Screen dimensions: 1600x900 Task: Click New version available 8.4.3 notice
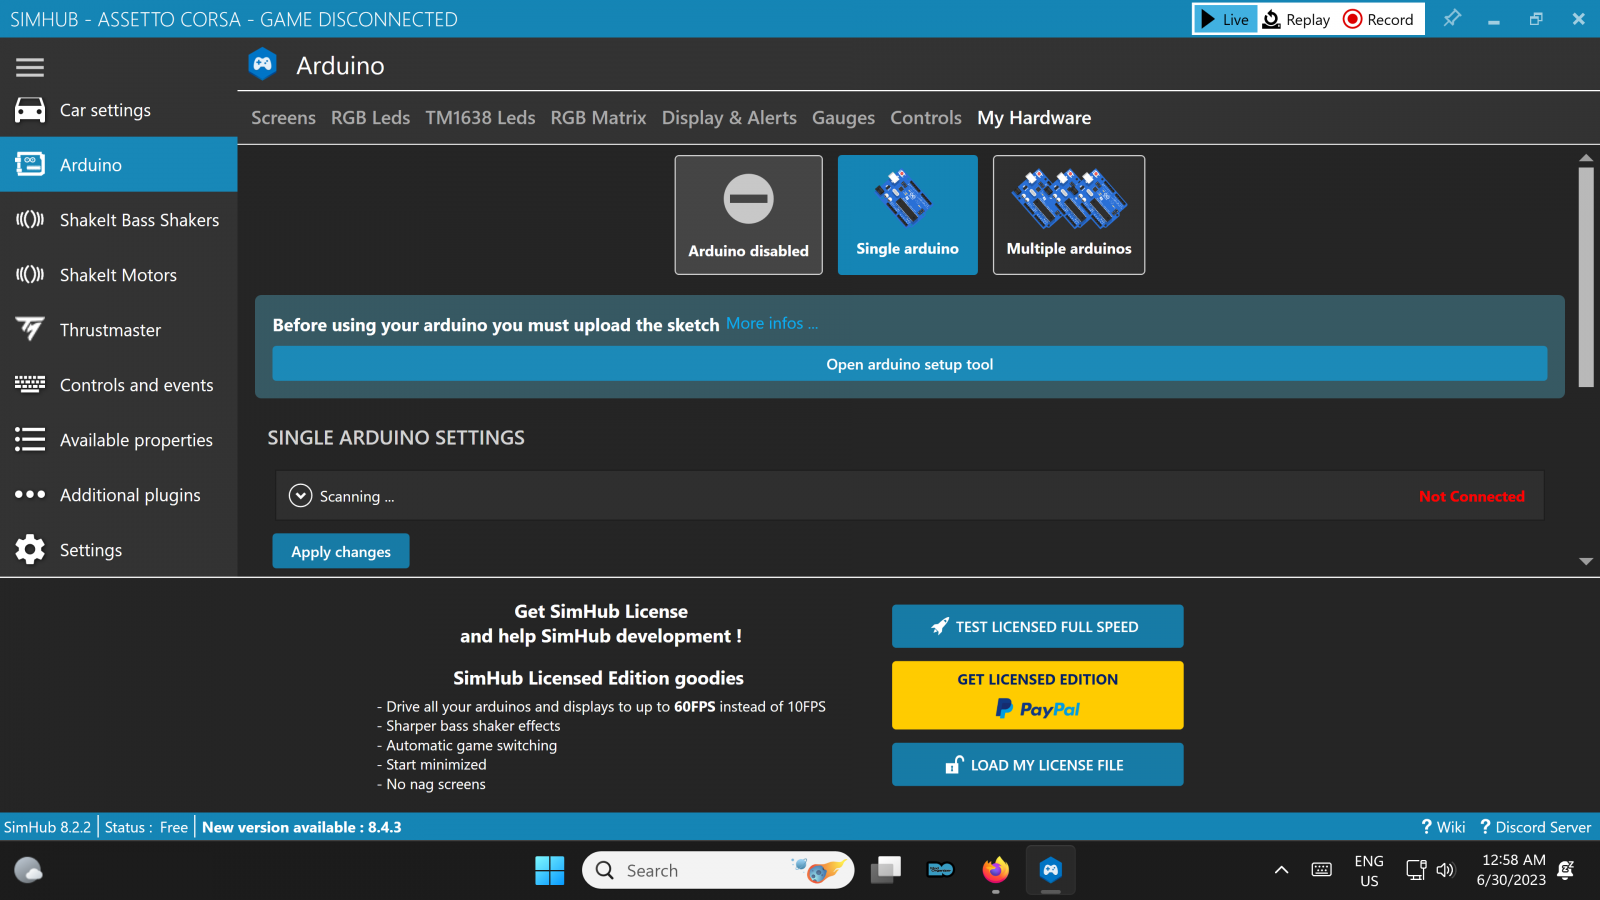click(x=302, y=827)
